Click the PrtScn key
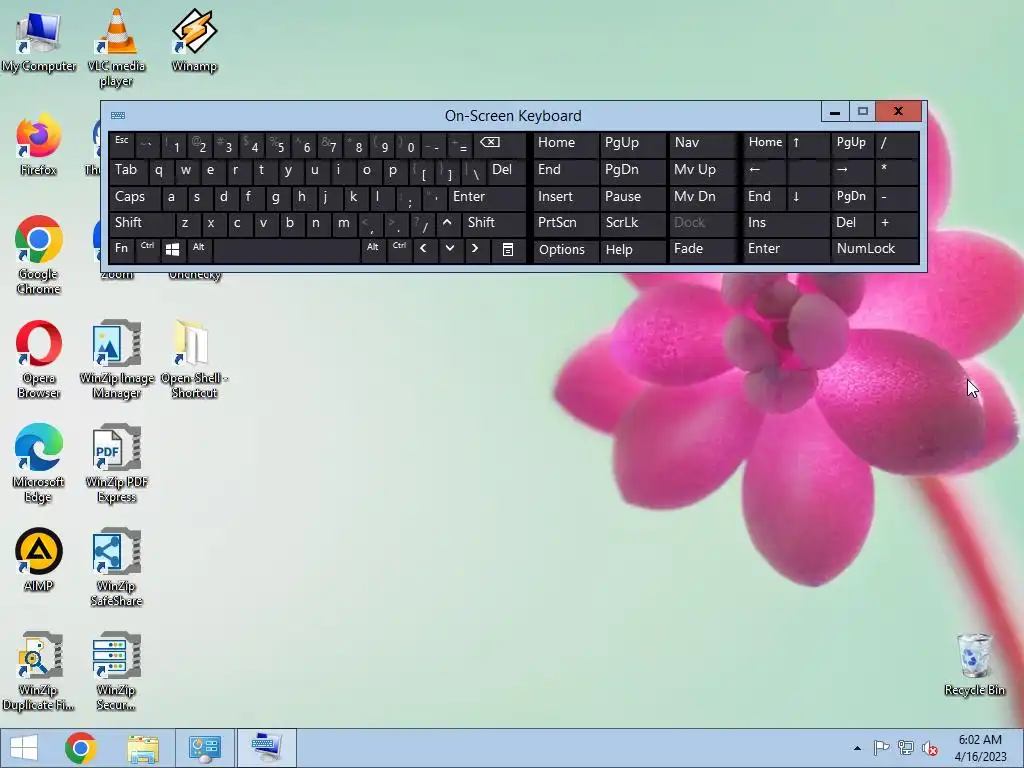Screen dimensions: 1024x768 pos(565,223)
